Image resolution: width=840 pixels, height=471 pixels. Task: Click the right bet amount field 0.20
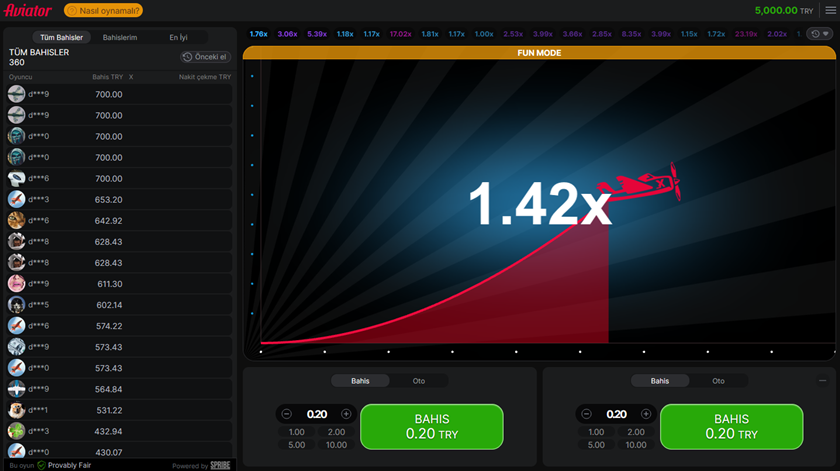coord(616,414)
